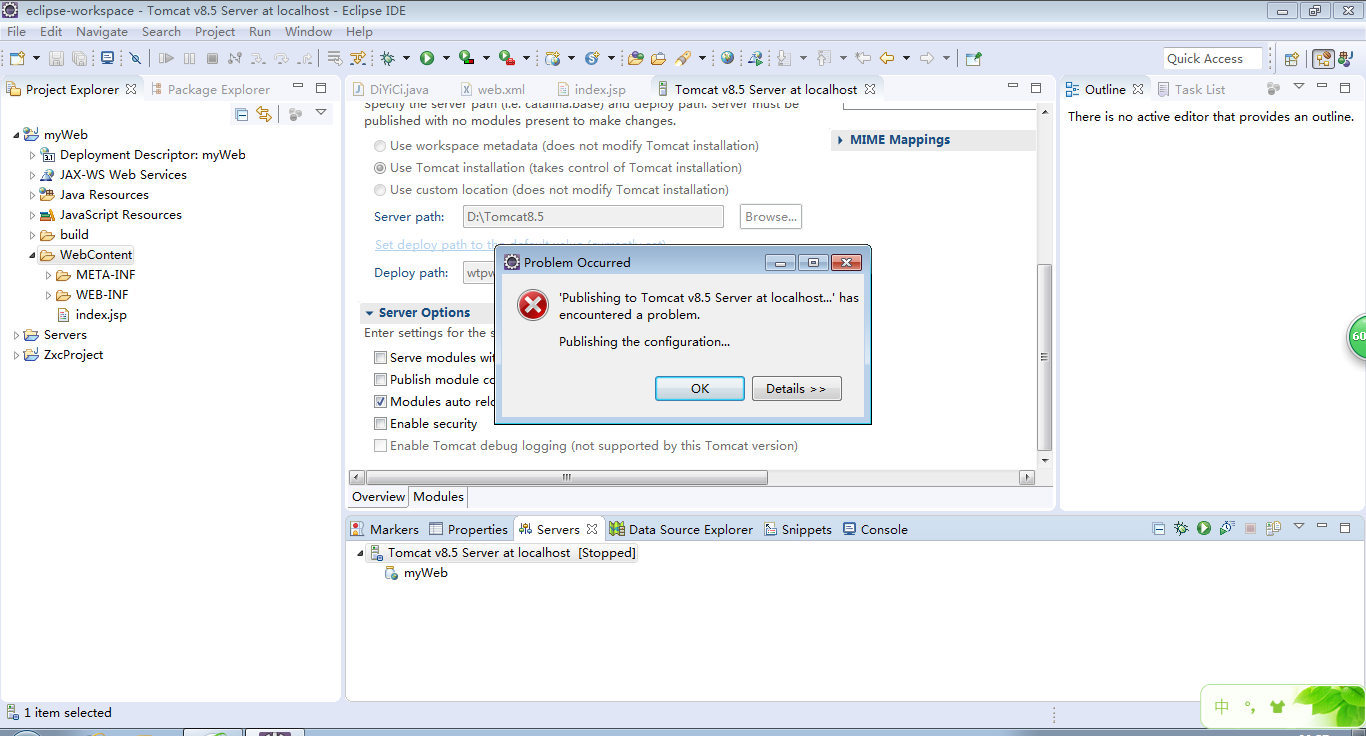The height and width of the screenshot is (736, 1366).
Task: Open the Window menu
Action: pyautogui.click(x=308, y=32)
